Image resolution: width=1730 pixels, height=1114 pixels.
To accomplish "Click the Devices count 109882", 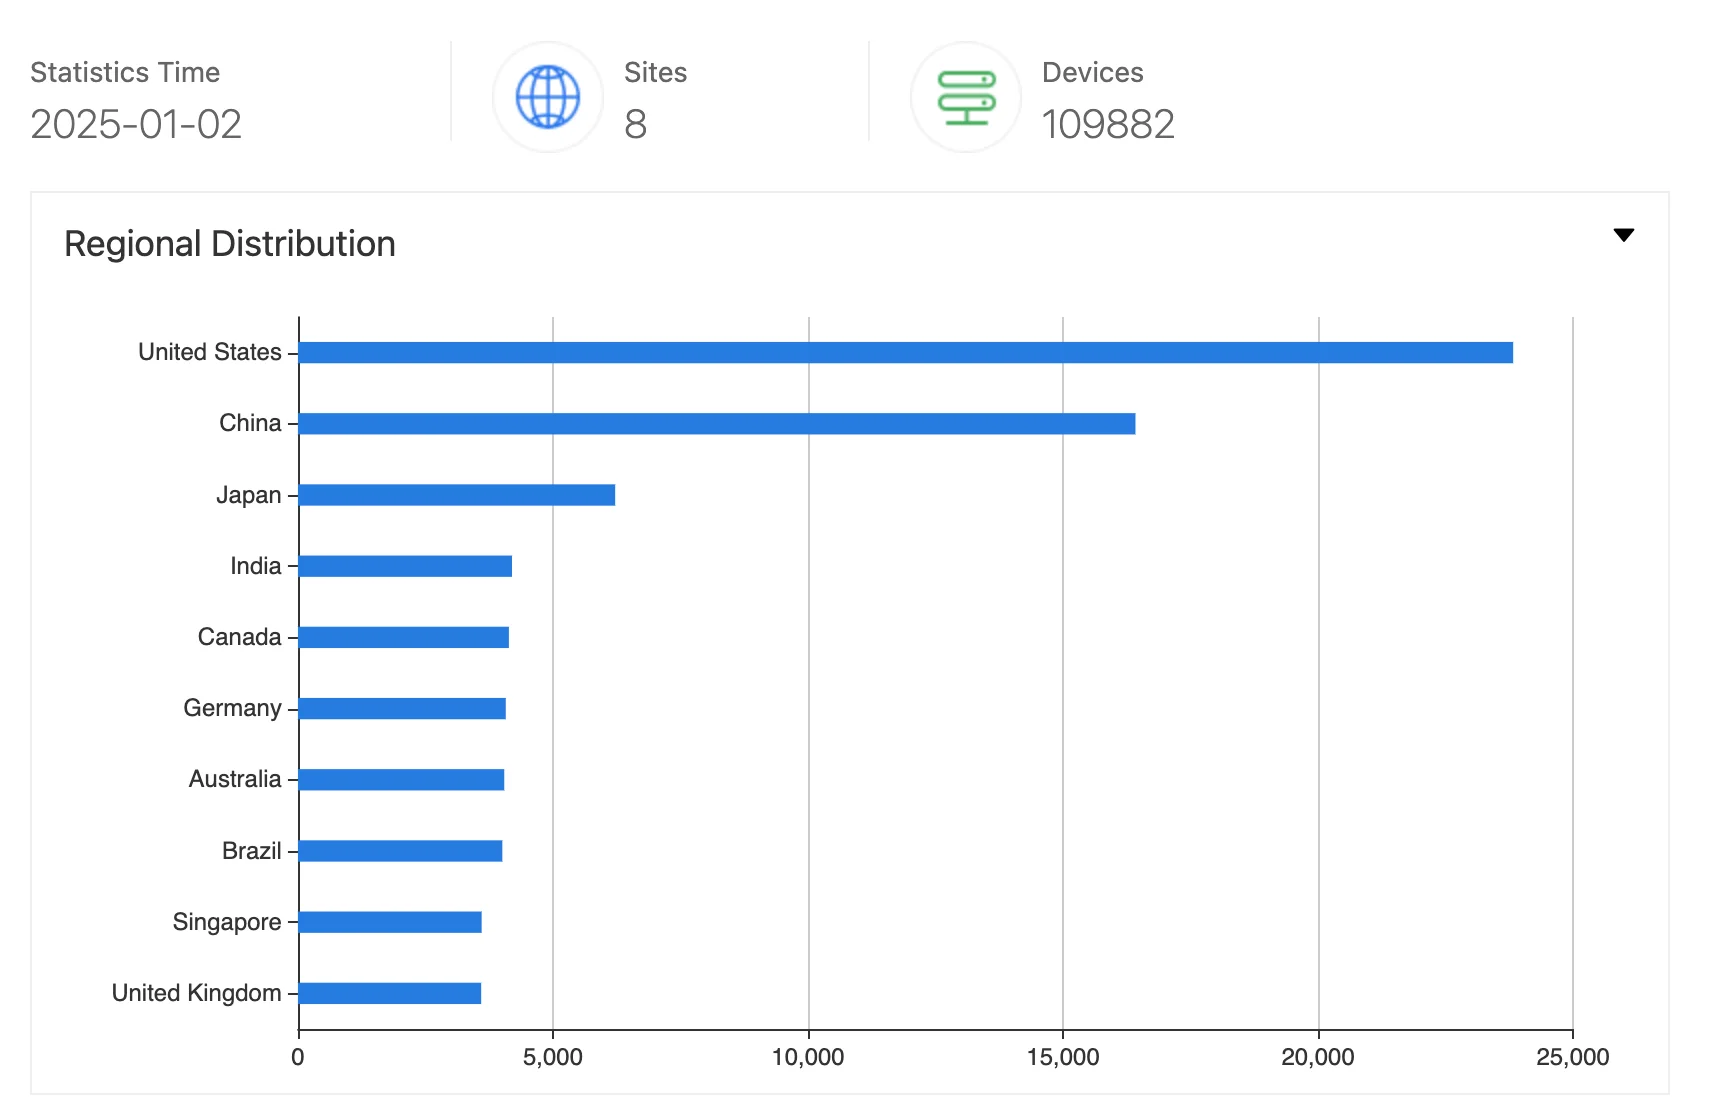I will (1108, 124).
